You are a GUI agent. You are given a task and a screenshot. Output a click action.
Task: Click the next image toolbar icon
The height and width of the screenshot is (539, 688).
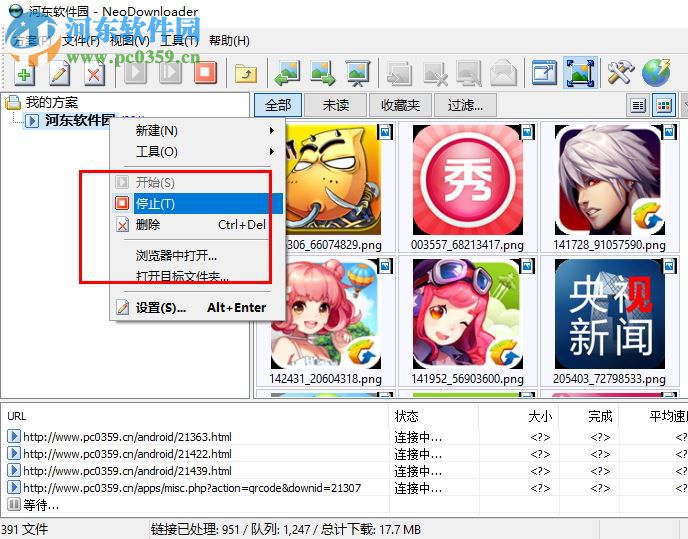point(322,73)
